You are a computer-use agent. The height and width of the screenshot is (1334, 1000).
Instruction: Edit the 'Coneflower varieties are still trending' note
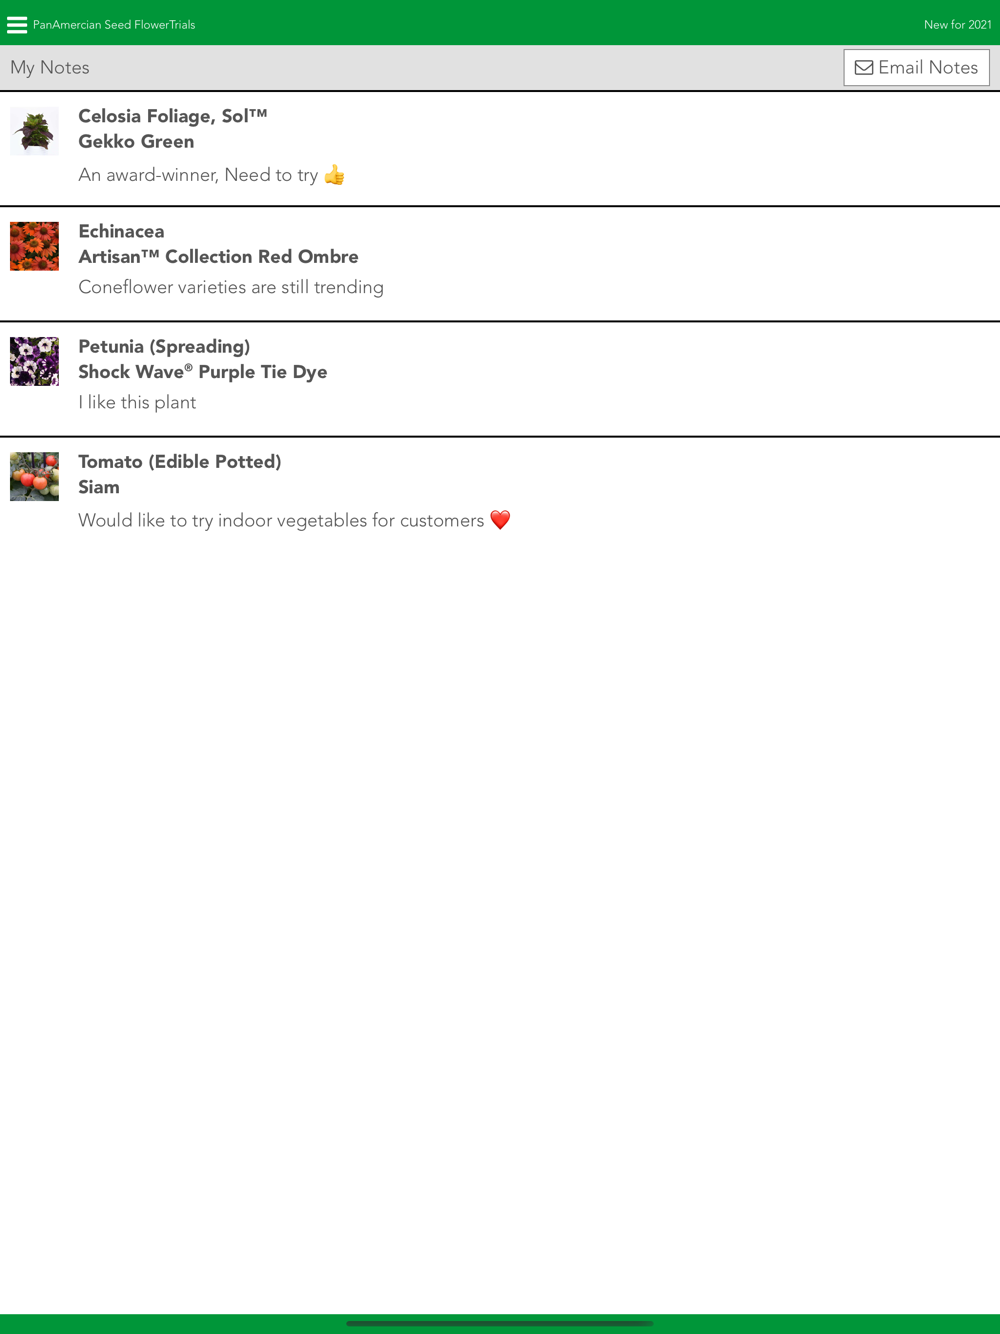click(231, 287)
